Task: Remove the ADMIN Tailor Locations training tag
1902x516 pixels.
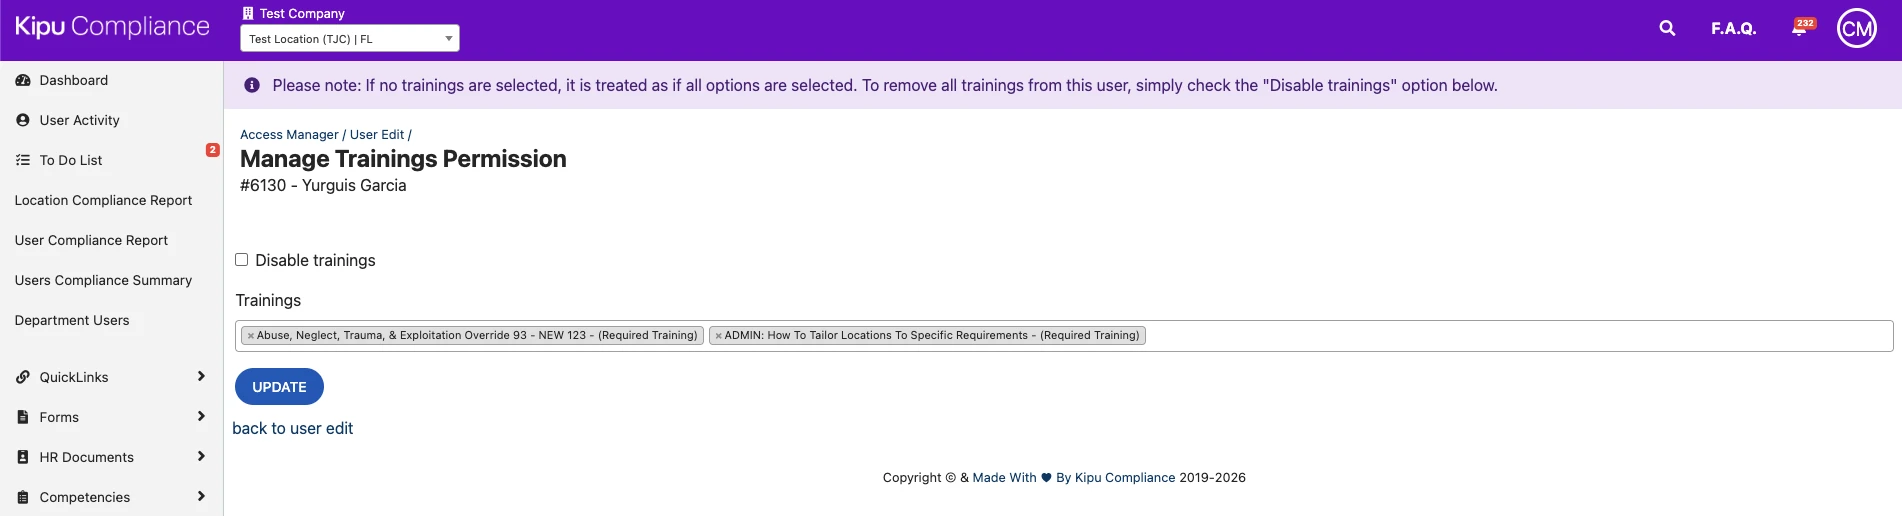Action: 718,336
